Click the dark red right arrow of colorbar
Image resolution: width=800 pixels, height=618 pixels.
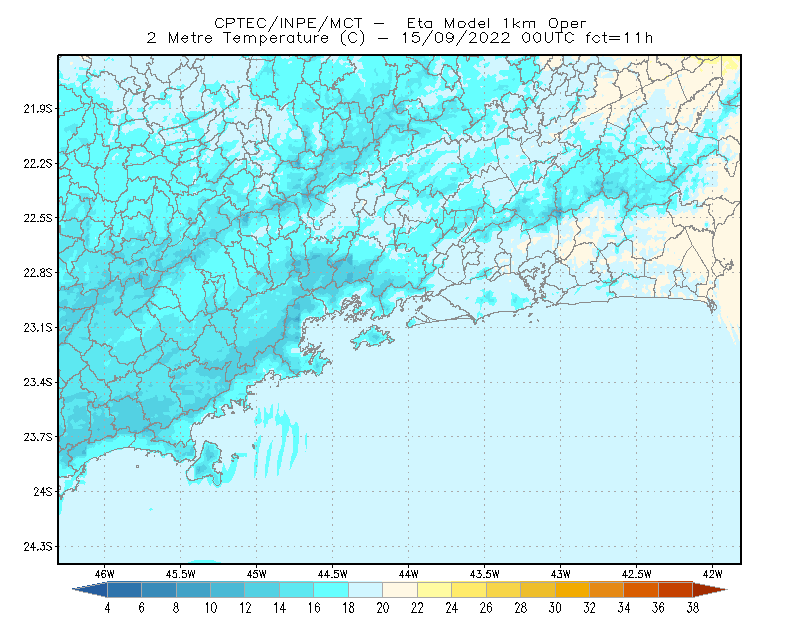[x=710, y=590]
